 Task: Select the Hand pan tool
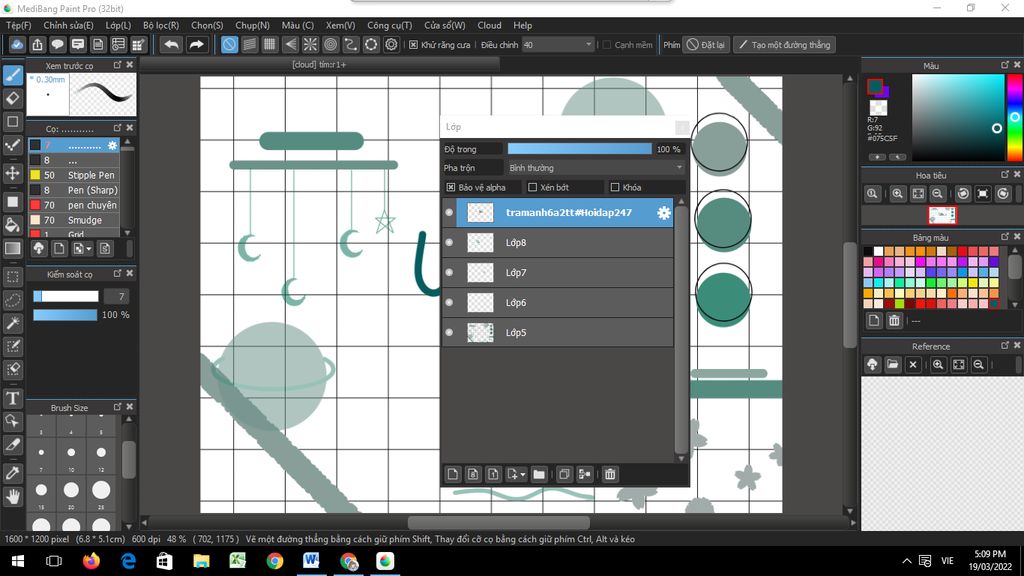coord(12,498)
